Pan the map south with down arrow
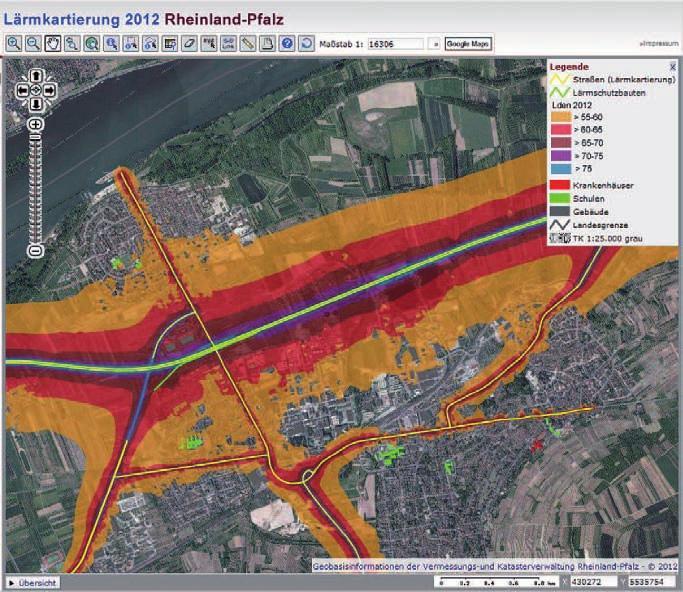 (x=36, y=104)
